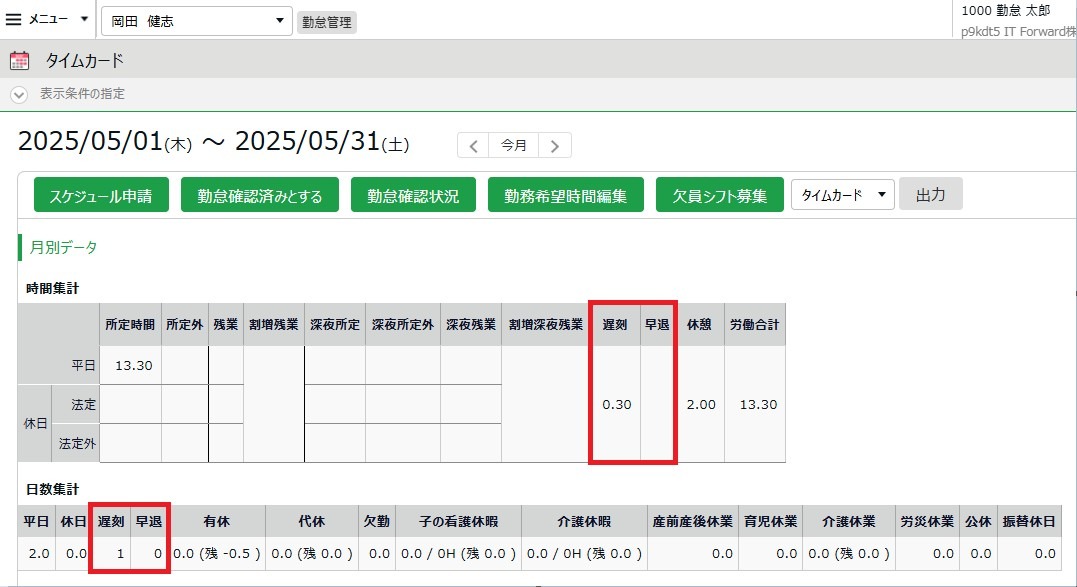The image size is (1077, 587).
Task: Click the 遅刻 time total cell 0.30
Action: click(615, 404)
